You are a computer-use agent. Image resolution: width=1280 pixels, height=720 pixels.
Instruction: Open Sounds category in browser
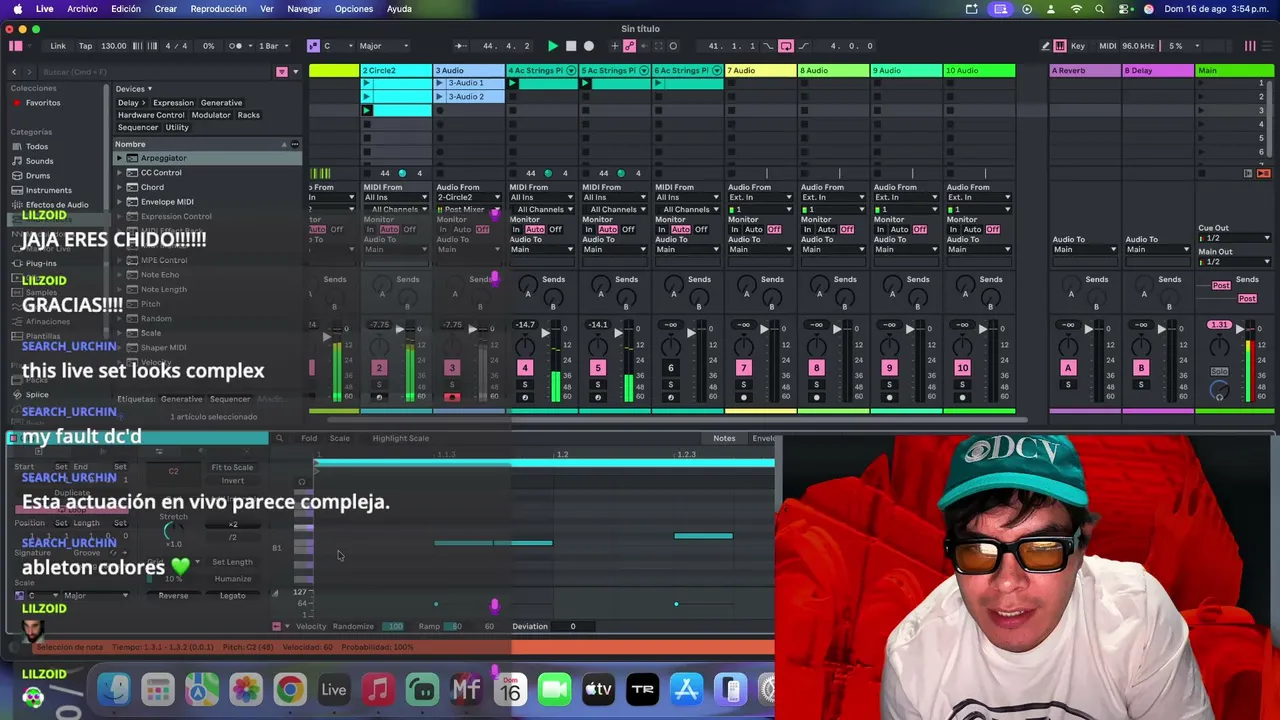tap(40, 161)
